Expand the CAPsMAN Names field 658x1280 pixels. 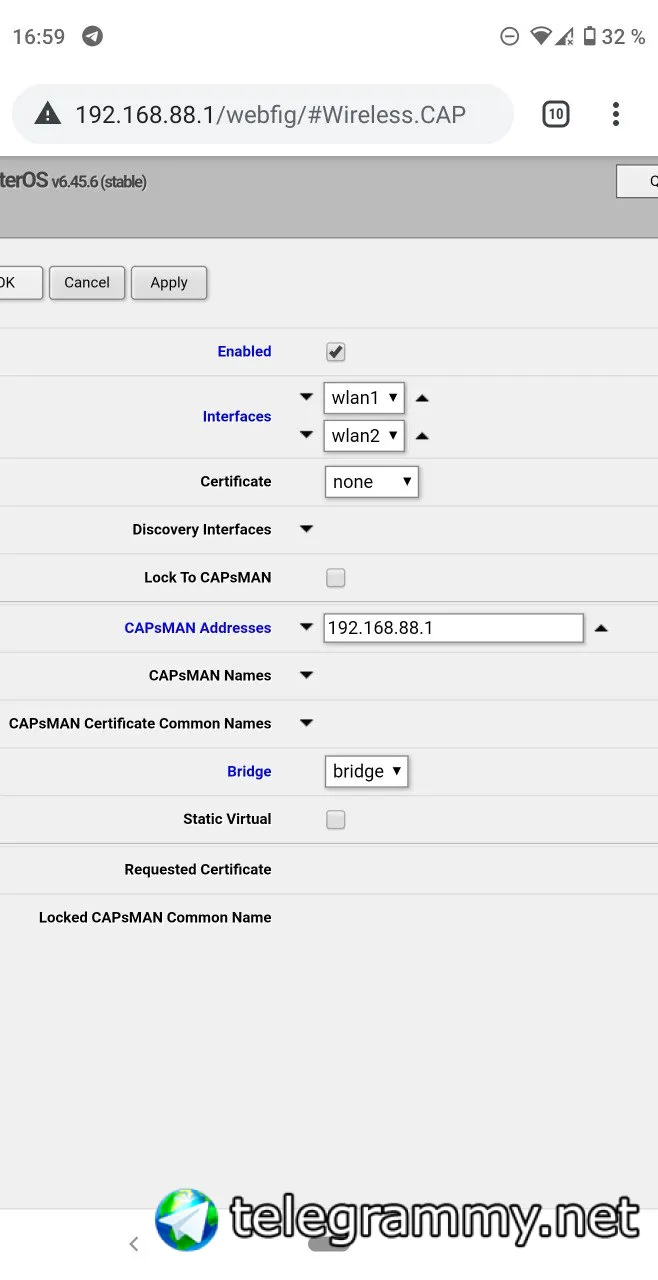[307, 675]
